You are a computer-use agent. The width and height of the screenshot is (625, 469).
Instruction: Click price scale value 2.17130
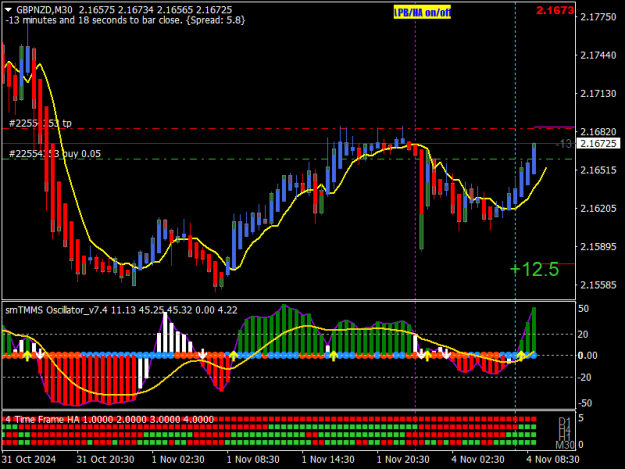pos(598,94)
